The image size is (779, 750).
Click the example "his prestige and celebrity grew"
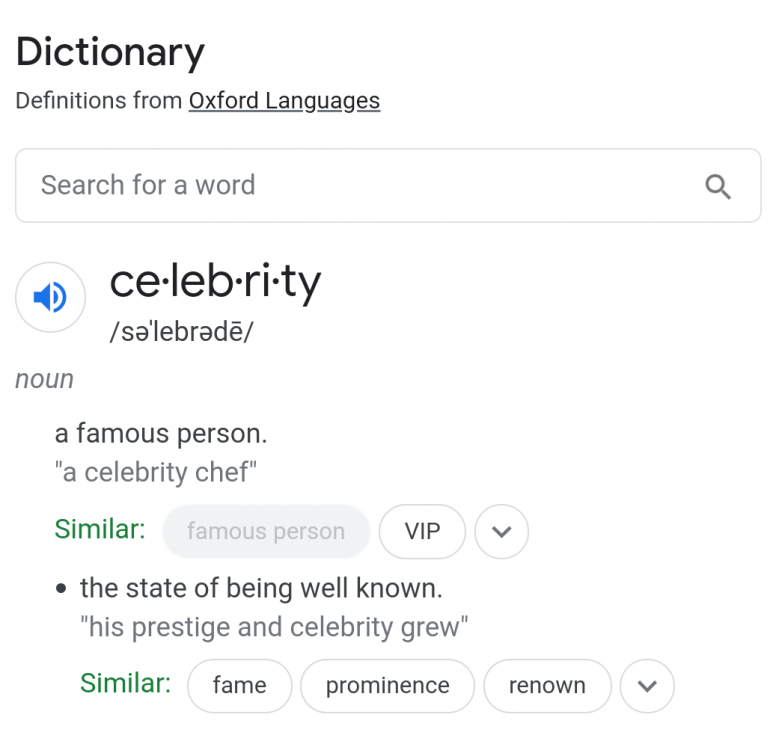[274, 627]
